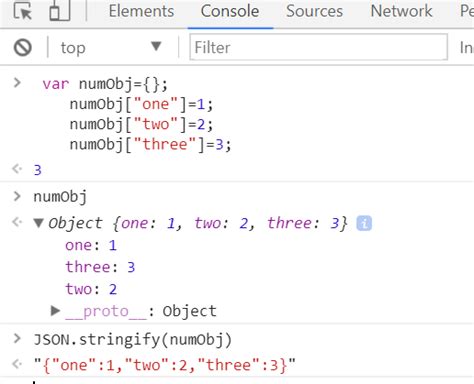Click the numObj["two"]=2; line
474x384 pixels.
coord(141,124)
